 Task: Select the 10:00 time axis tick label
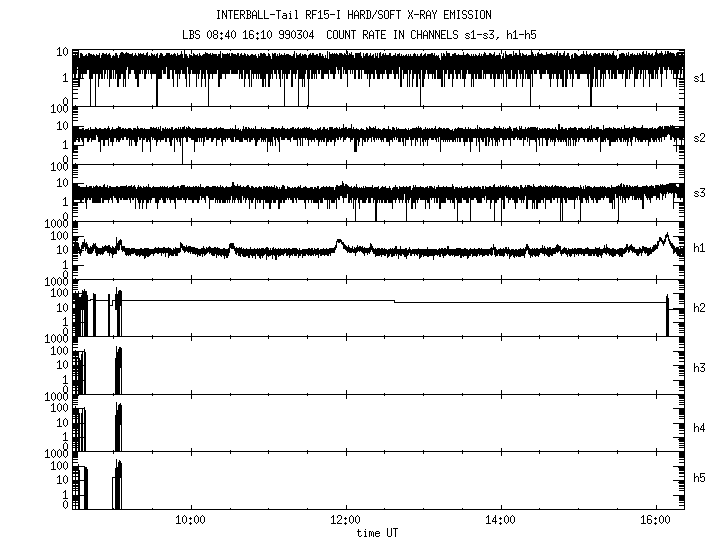[190, 520]
